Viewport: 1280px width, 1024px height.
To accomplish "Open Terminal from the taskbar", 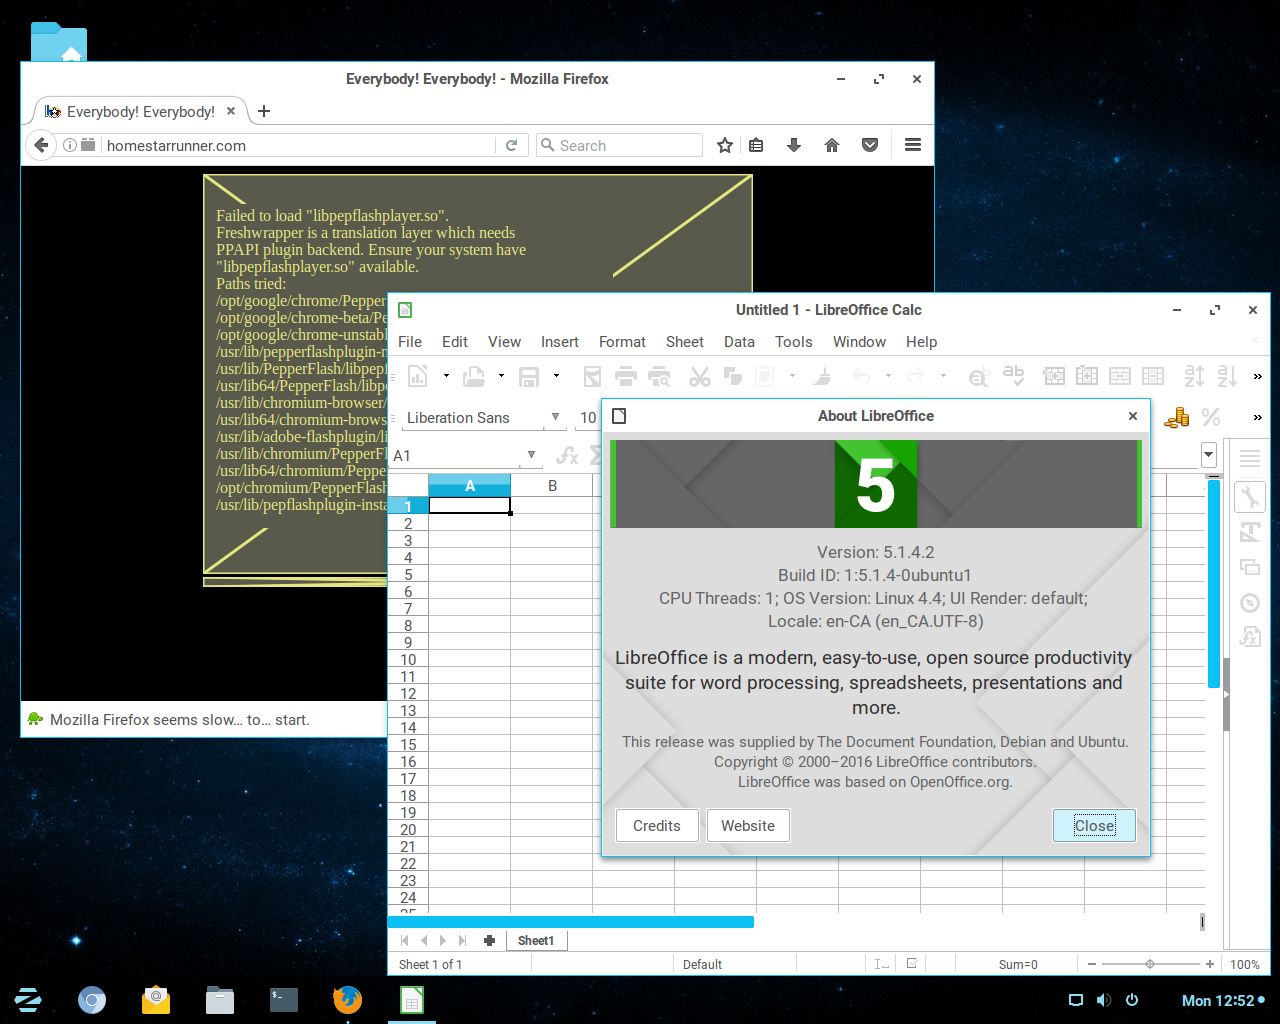I will 284,1000.
